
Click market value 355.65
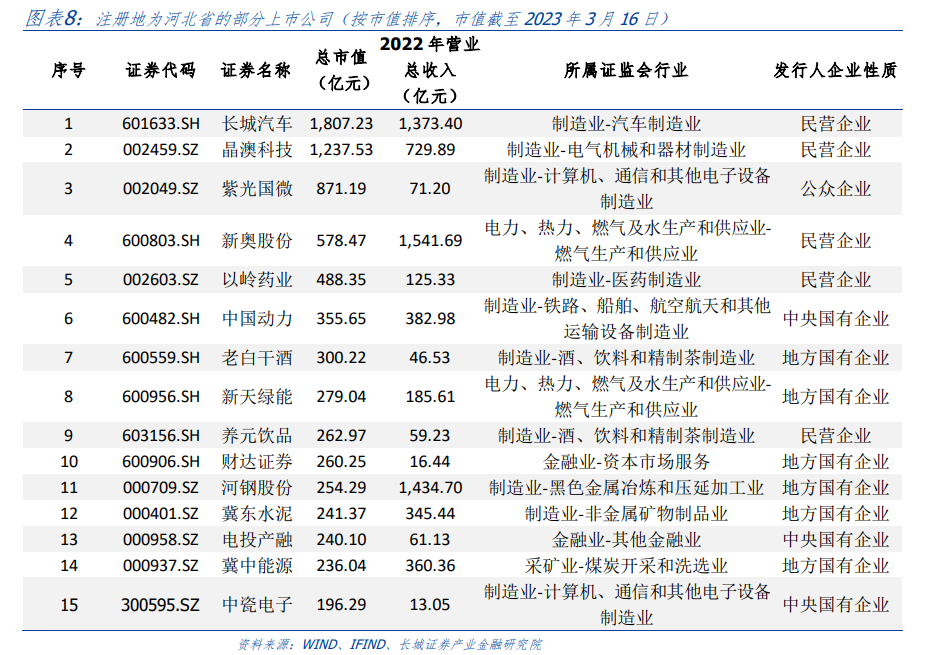tap(341, 319)
